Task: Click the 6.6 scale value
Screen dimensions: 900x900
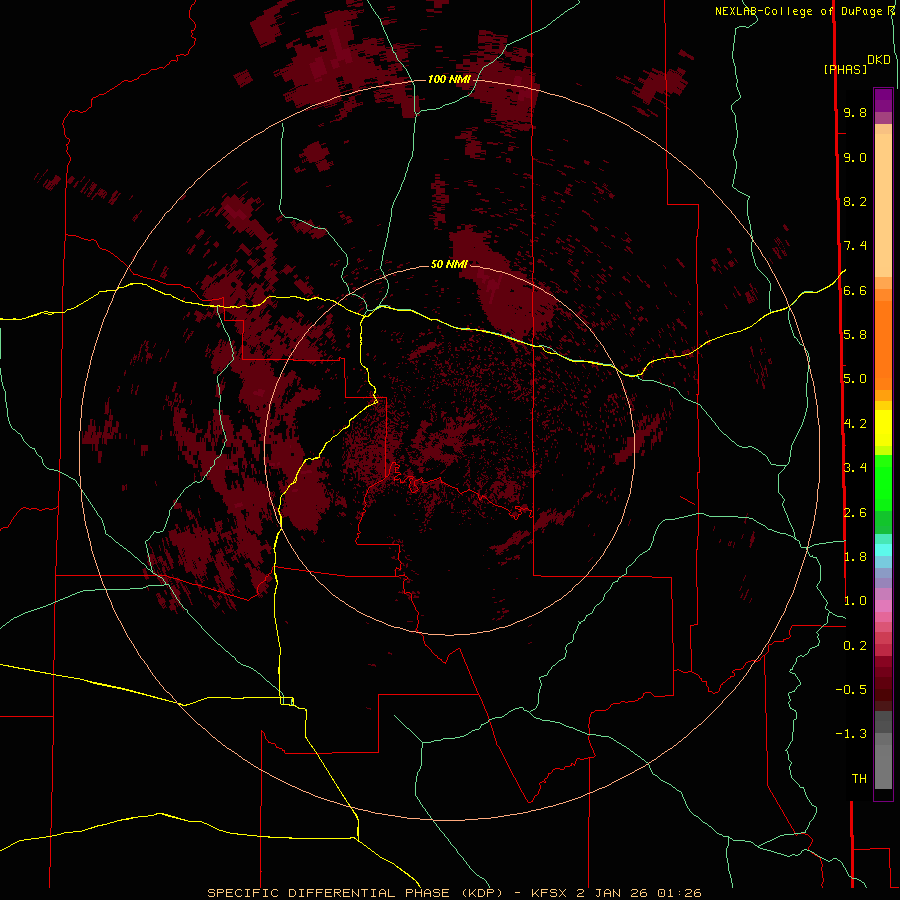Action: pyautogui.click(x=855, y=290)
